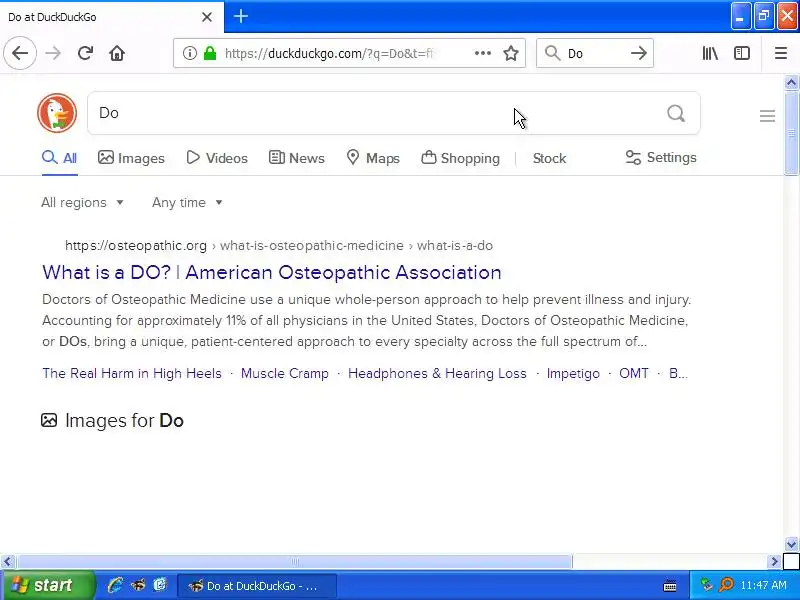
Task: Open 'Headphones & Hearing Loss' sitelink
Action: coord(437,373)
